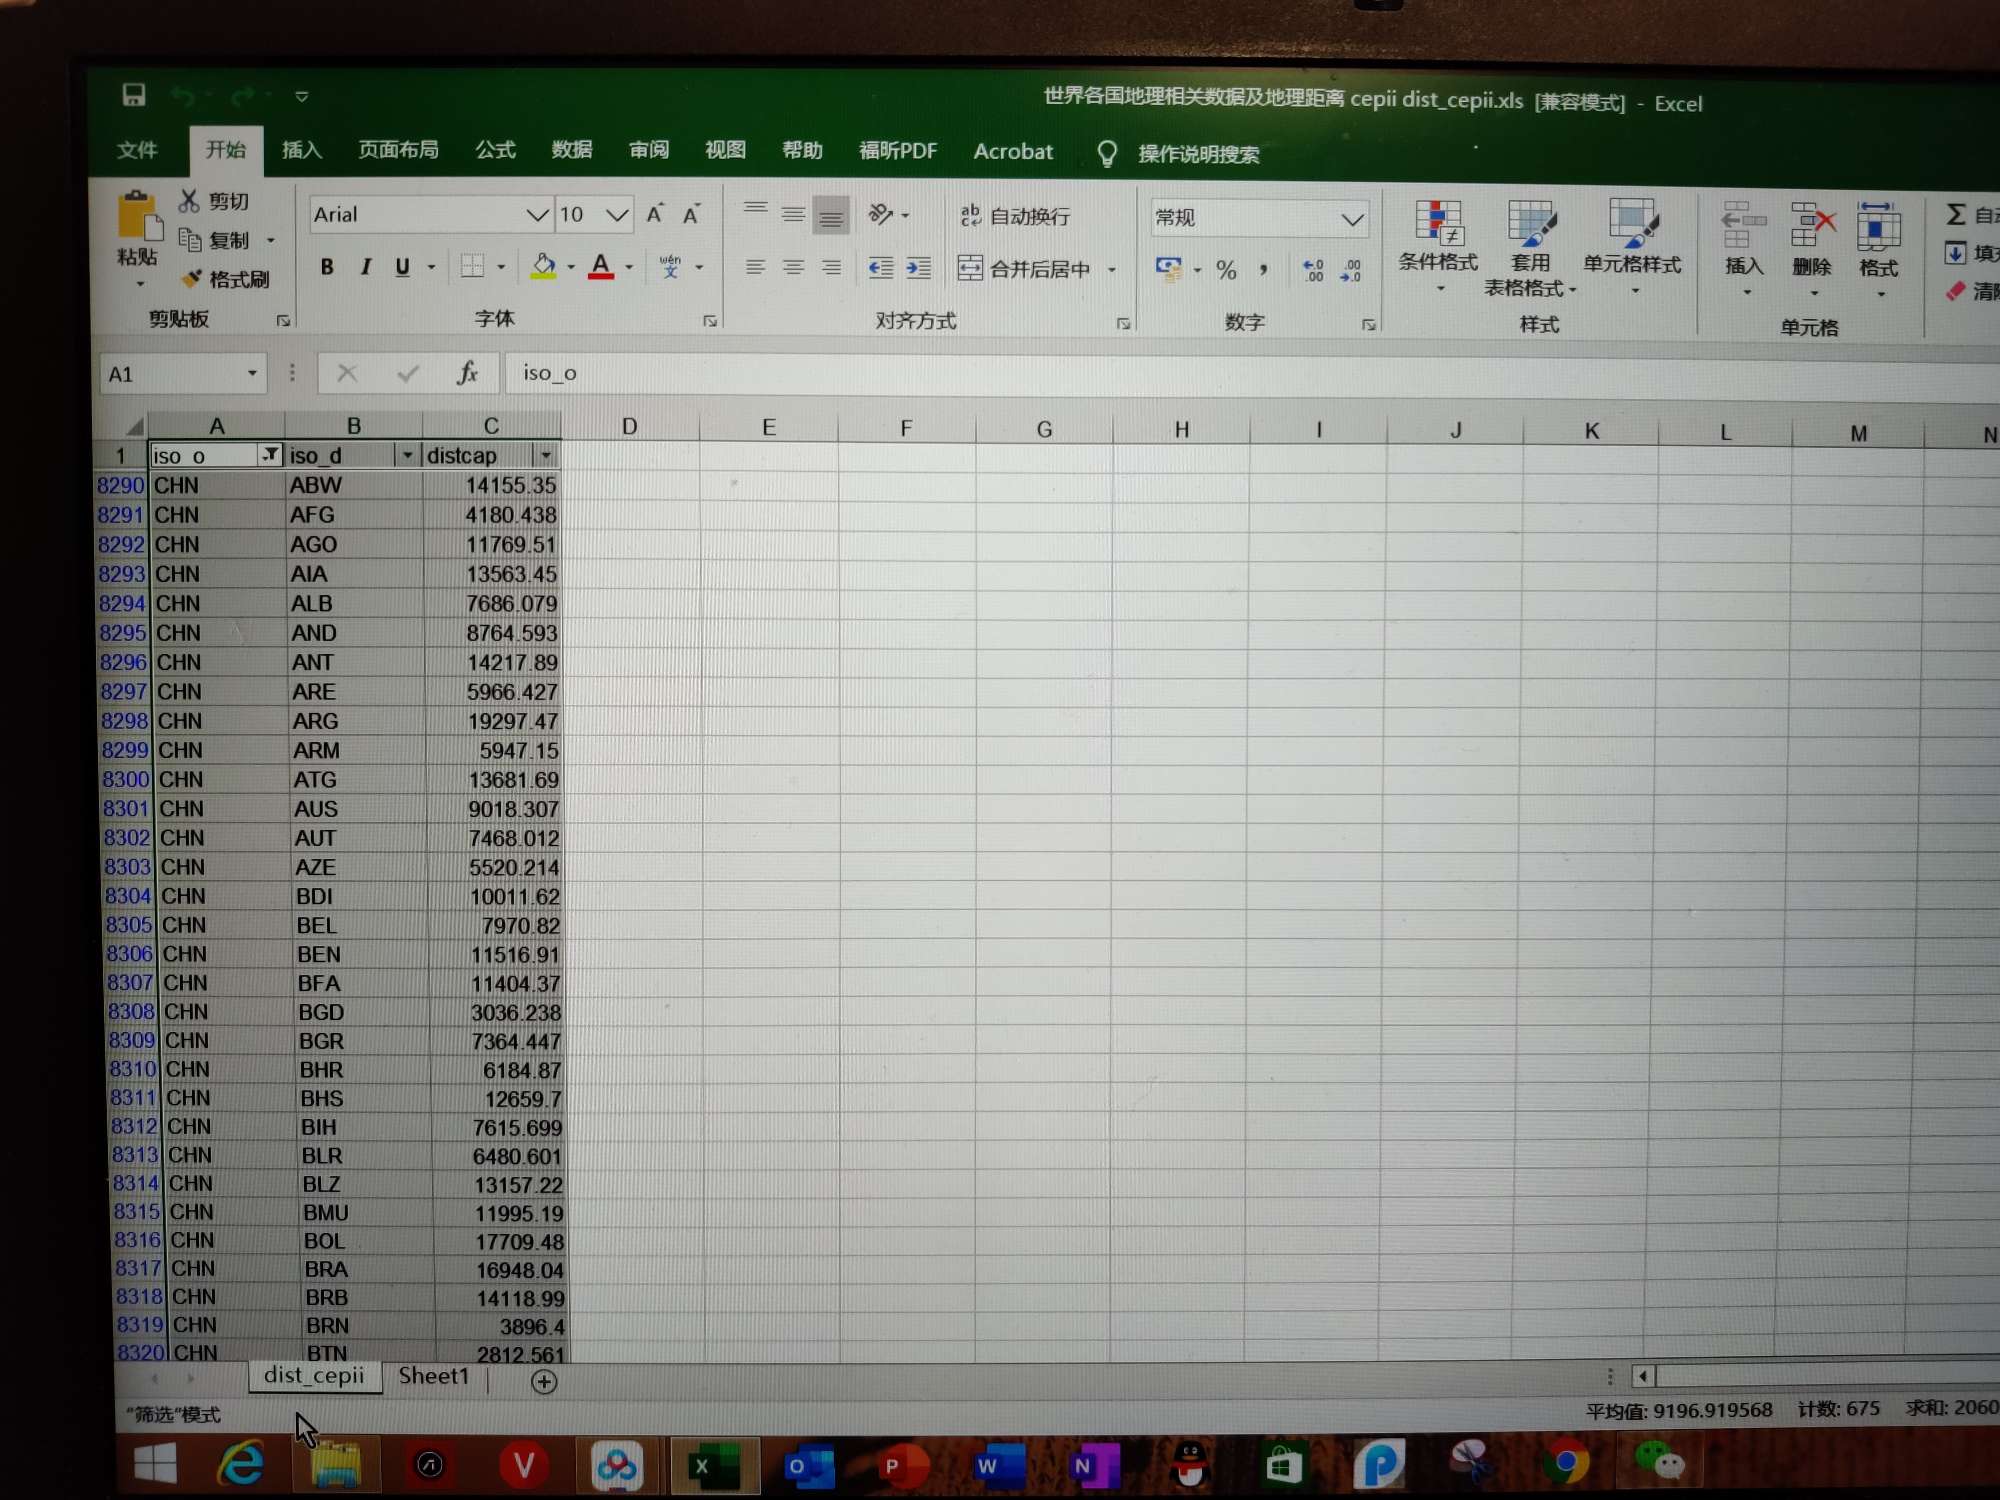2000x1500 pixels.
Task: Toggle Italic formatting
Action: coord(365,266)
